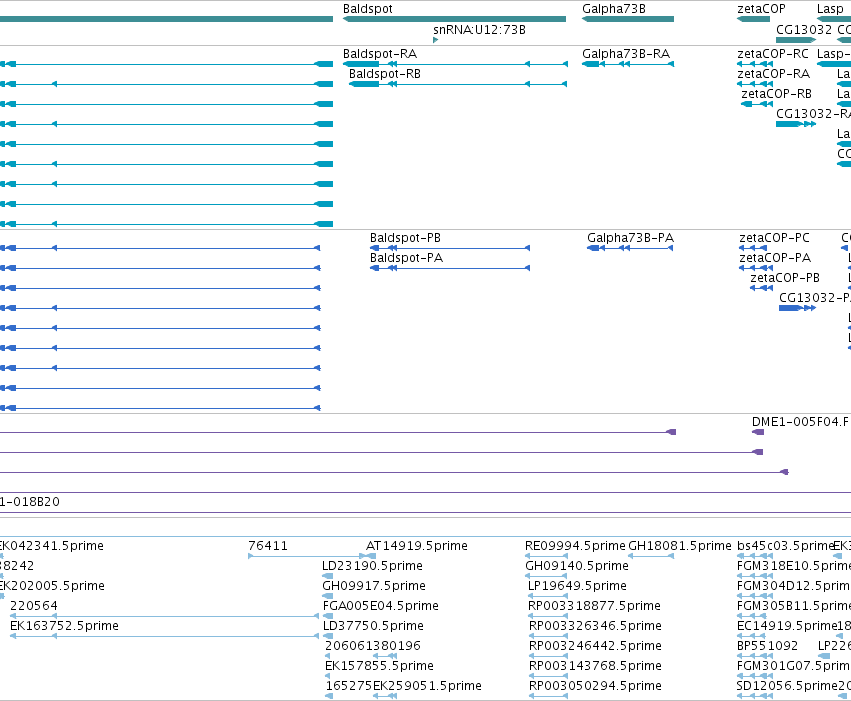Click the zetaCOP gene bar in top track

coord(753,19)
